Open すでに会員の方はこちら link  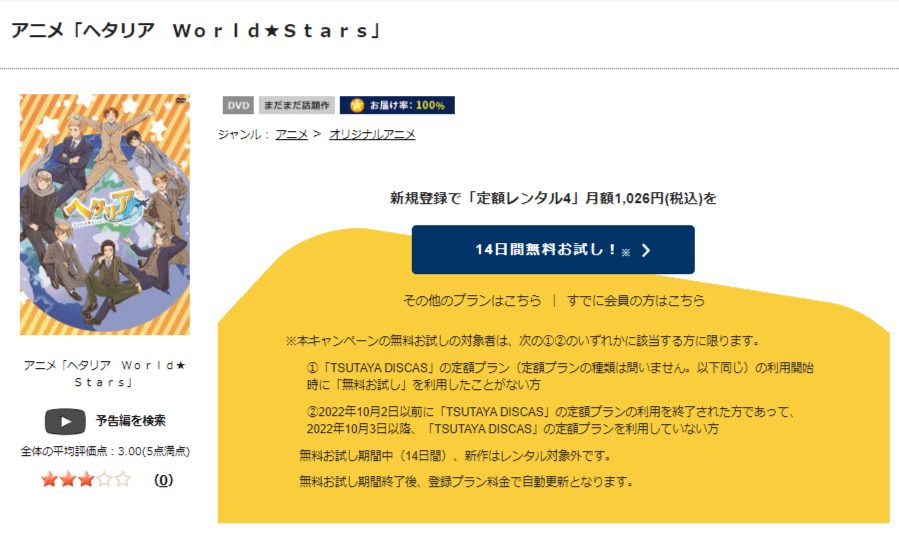pos(636,301)
